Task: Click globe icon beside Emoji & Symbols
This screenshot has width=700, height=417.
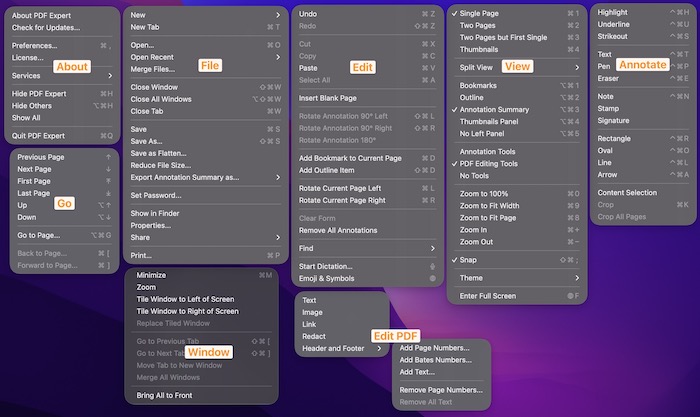Action: tap(432, 279)
